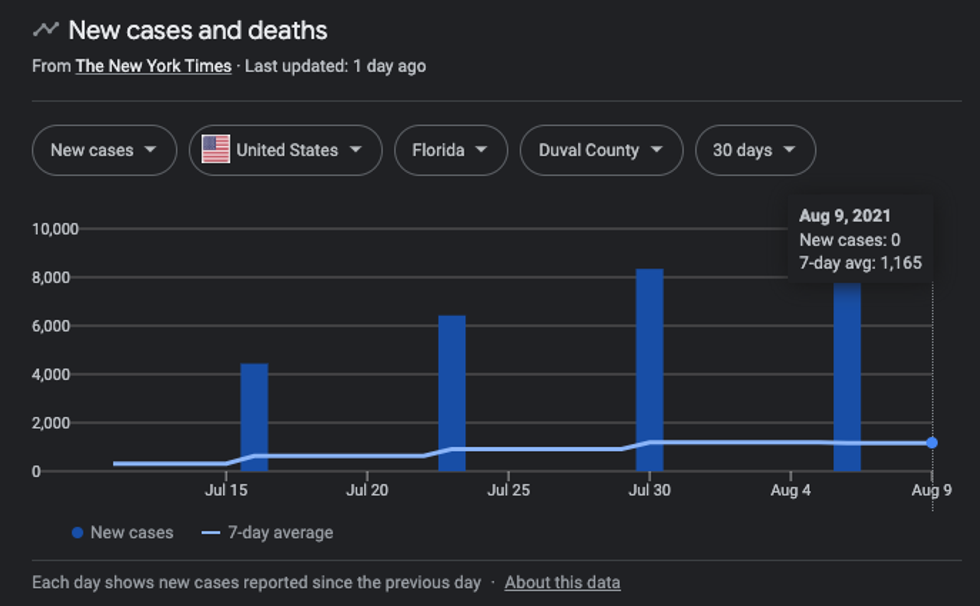Click the Jul 25 x-axis date label

508,490
